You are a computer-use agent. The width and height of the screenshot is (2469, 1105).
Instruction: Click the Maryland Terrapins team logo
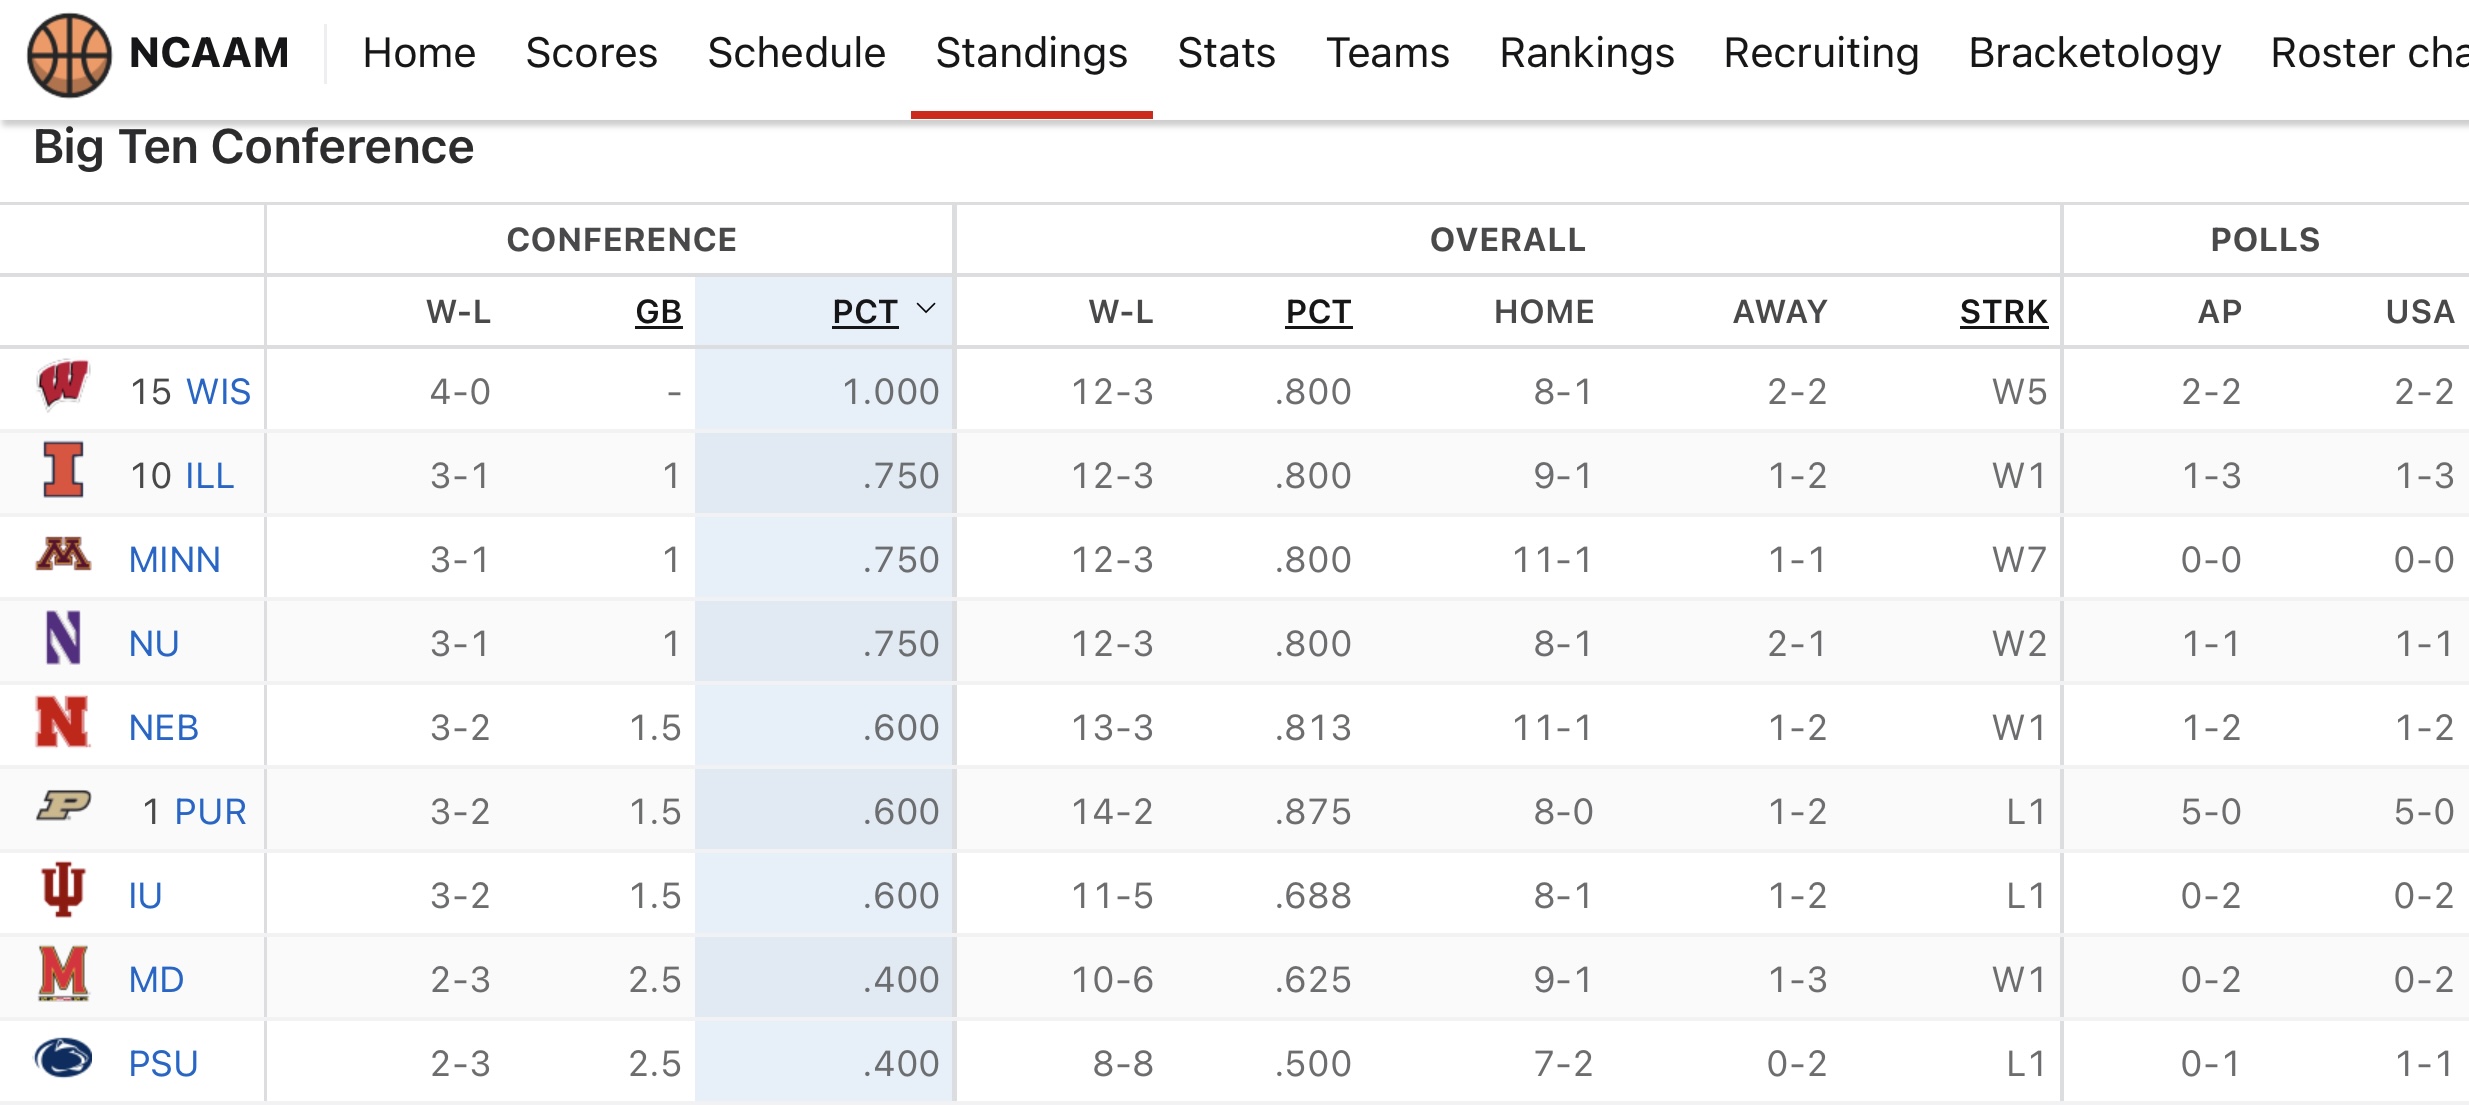[x=63, y=973]
